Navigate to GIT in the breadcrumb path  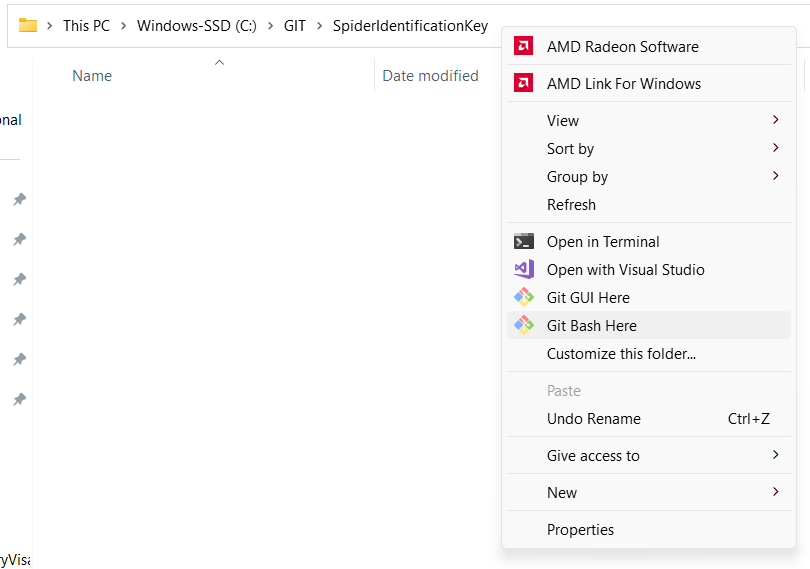(294, 26)
